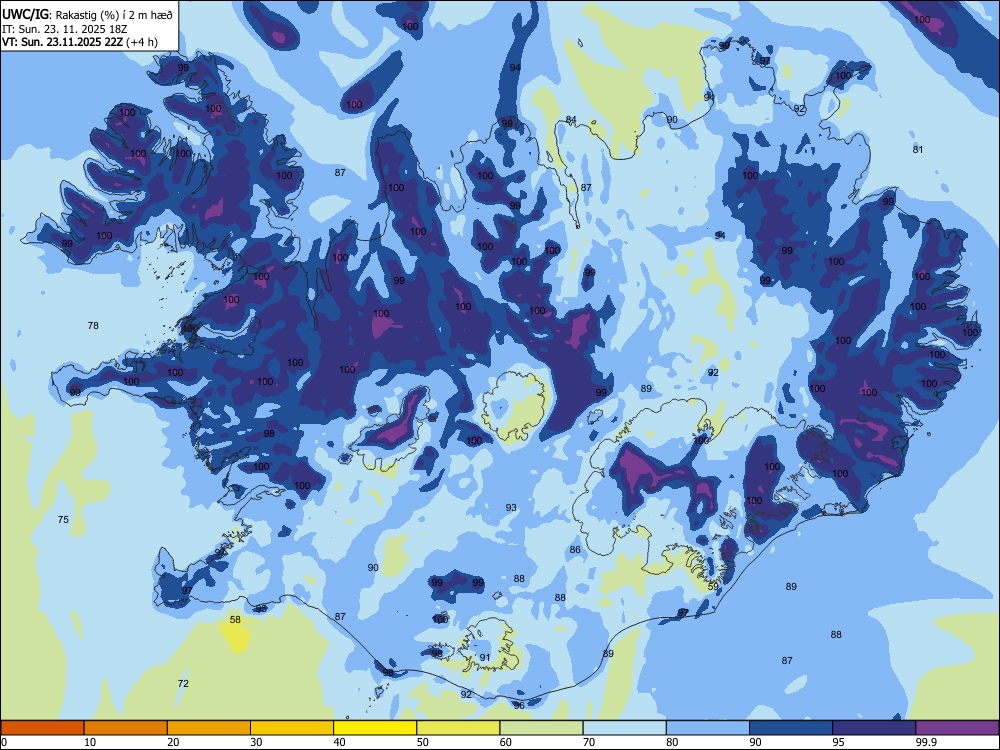Click the humidity value 86 in the southern highlands

(575, 549)
